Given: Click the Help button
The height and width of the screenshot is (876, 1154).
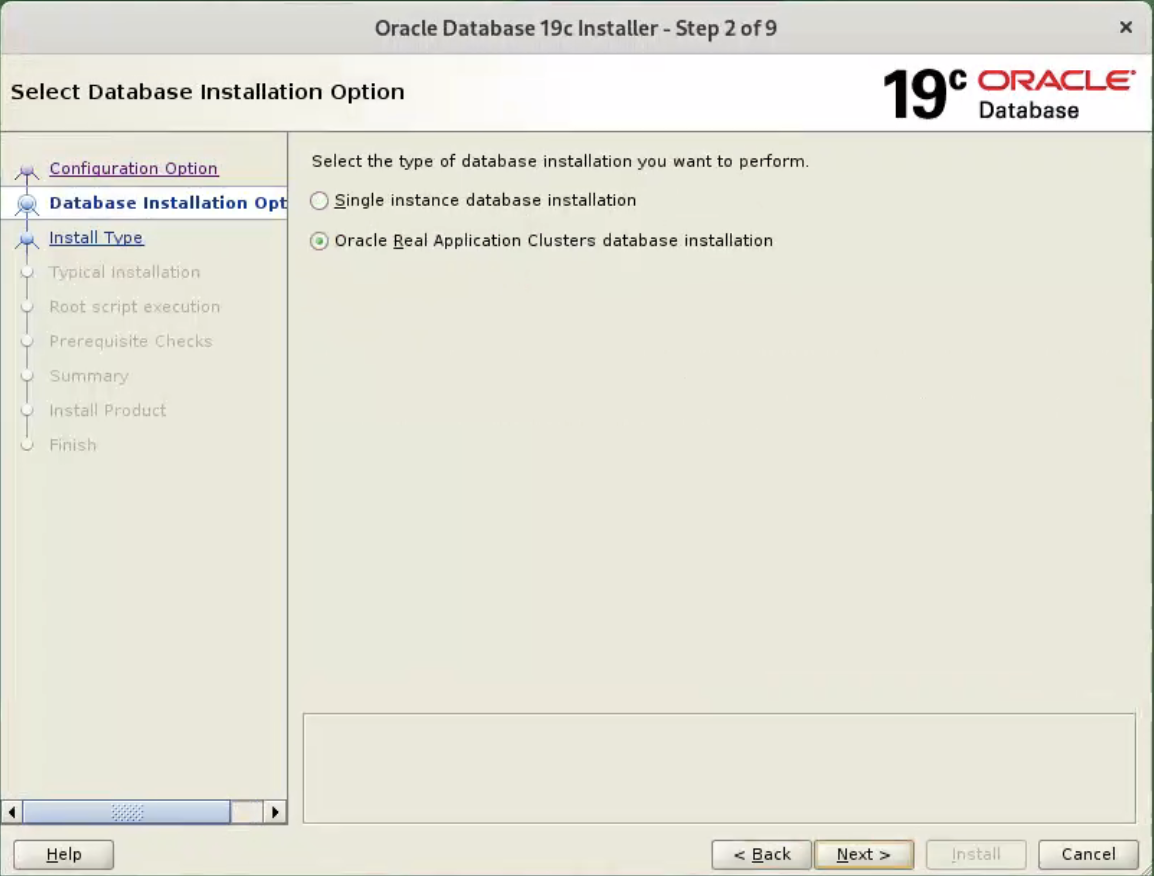Looking at the screenshot, I should click(x=63, y=854).
